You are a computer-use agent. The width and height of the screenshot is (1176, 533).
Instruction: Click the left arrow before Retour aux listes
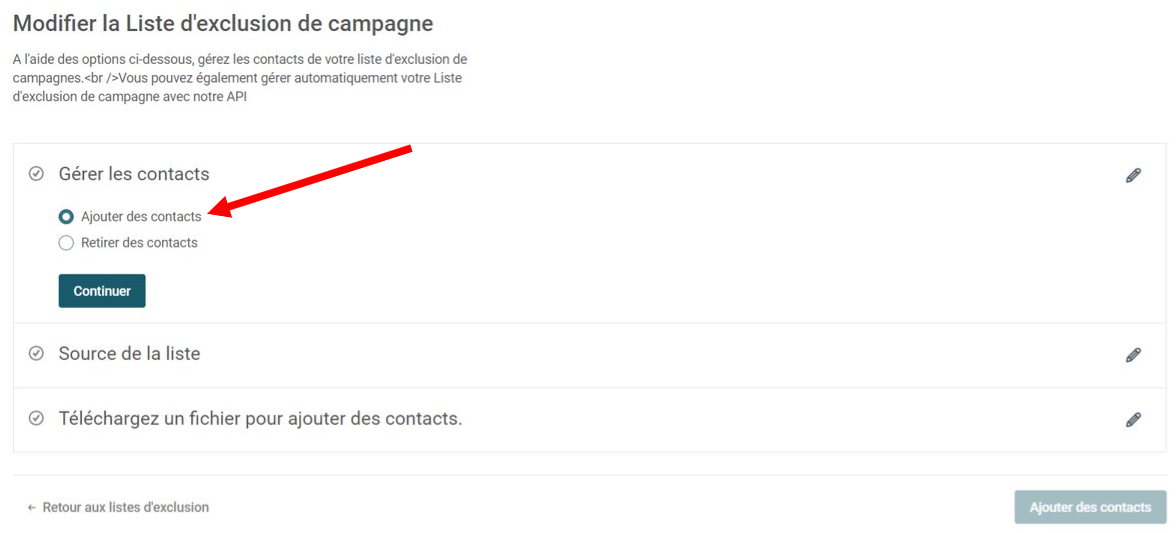click(32, 508)
